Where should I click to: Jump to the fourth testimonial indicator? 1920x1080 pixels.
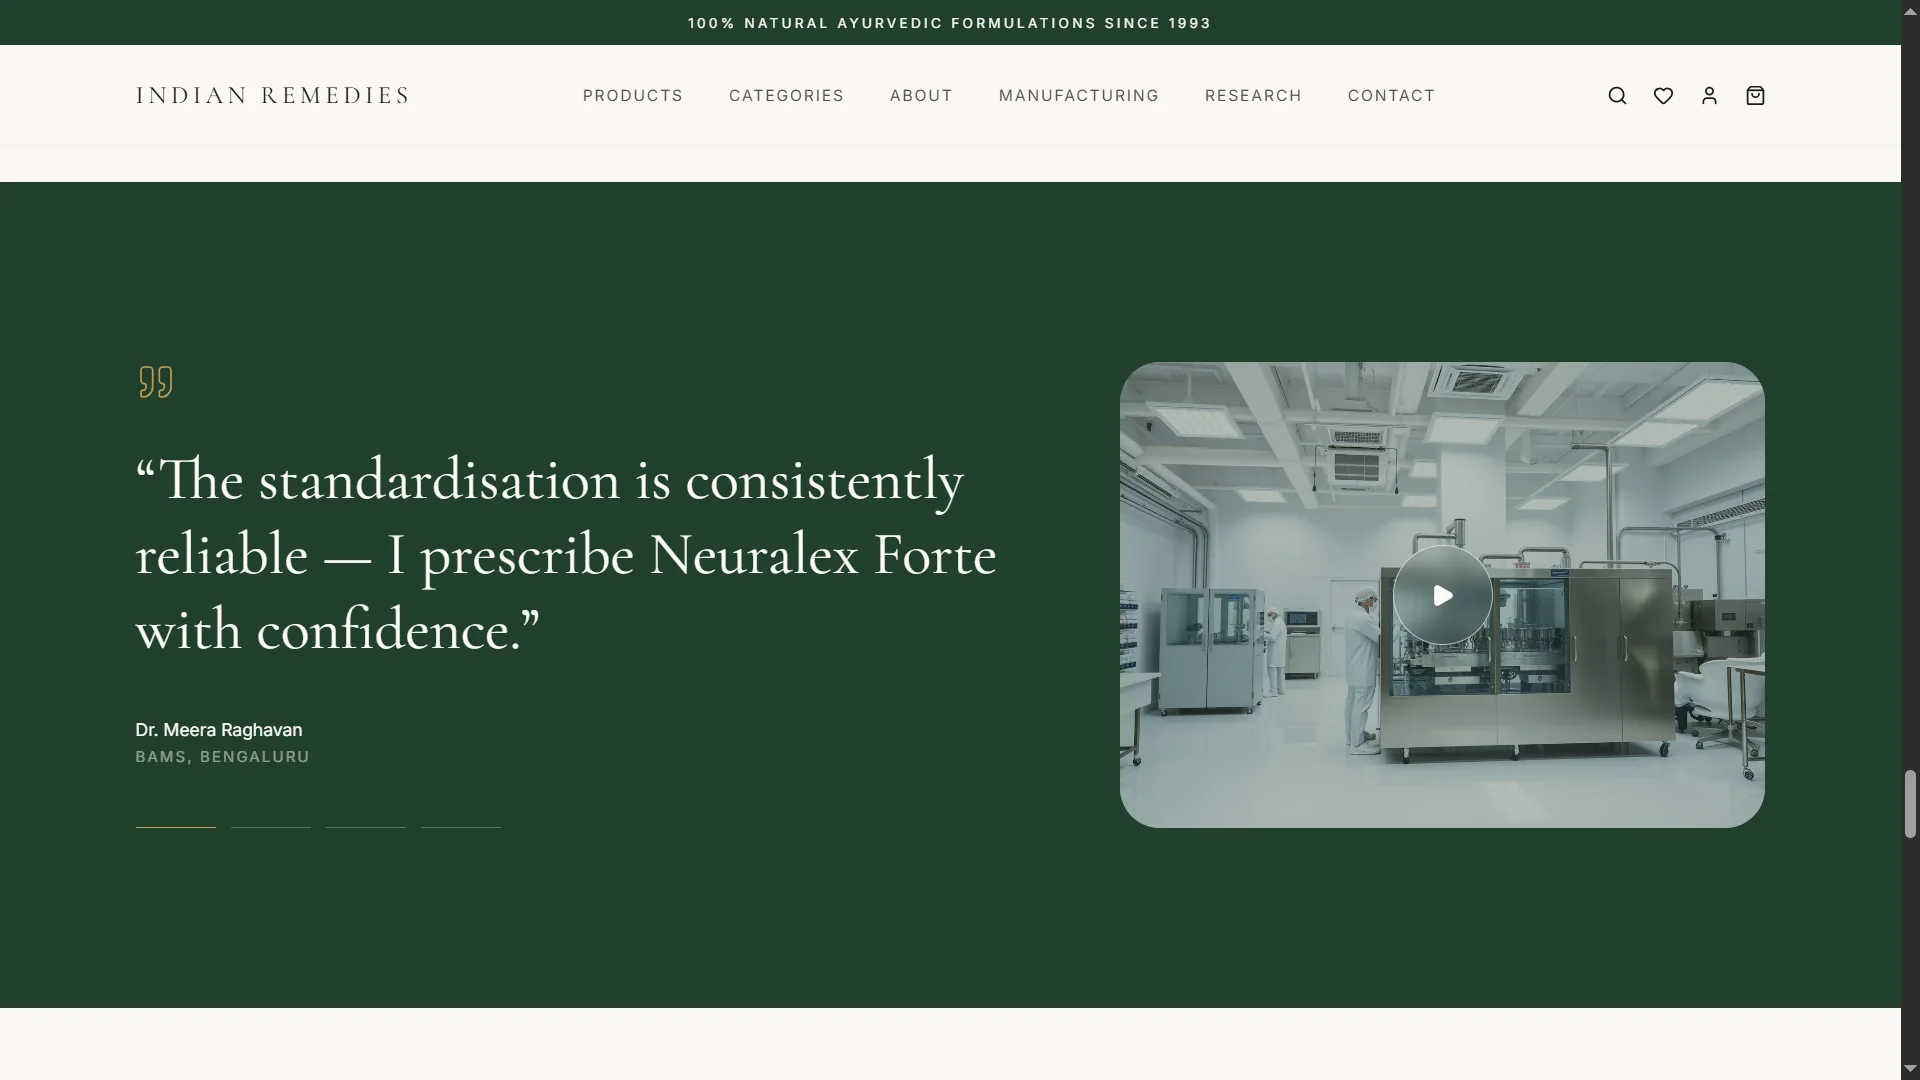(x=461, y=827)
